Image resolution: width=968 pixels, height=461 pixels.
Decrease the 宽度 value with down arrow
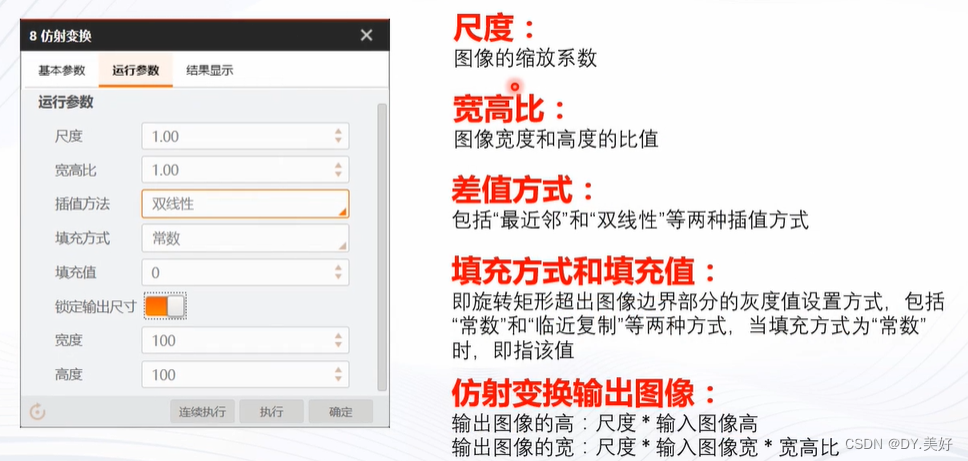338,345
